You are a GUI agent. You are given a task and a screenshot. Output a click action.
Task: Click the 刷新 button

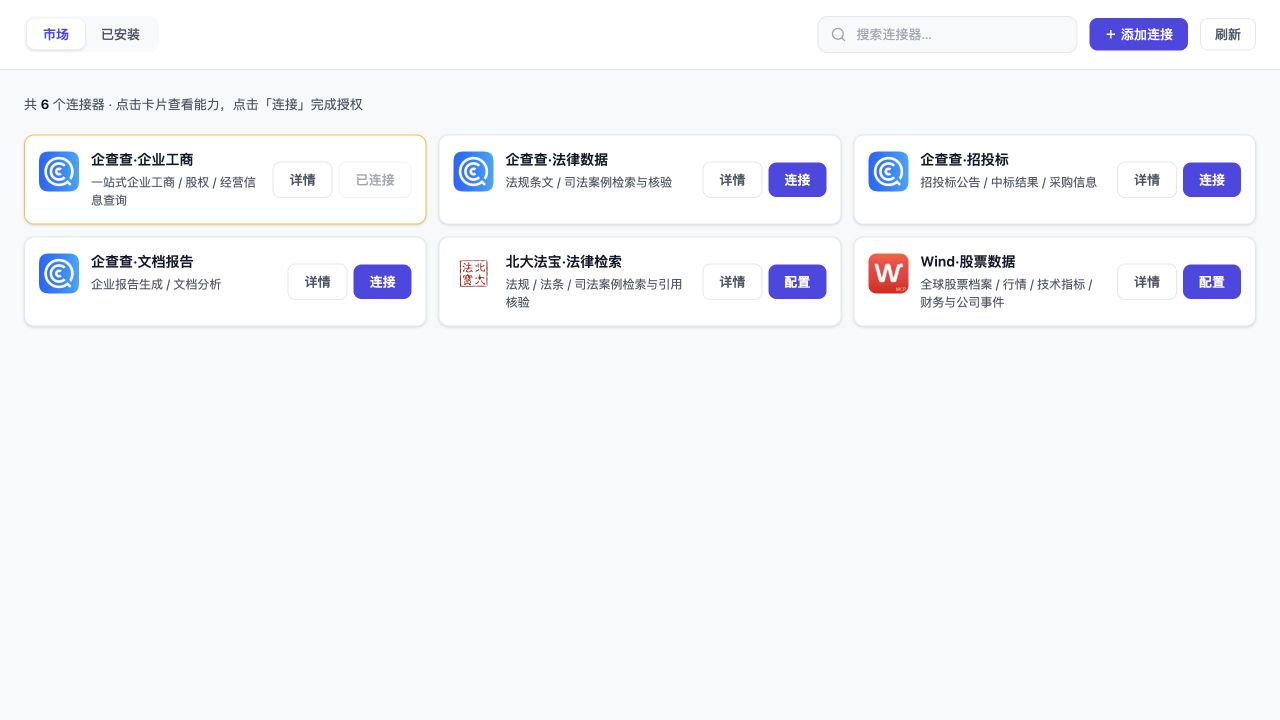[x=1228, y=35]
